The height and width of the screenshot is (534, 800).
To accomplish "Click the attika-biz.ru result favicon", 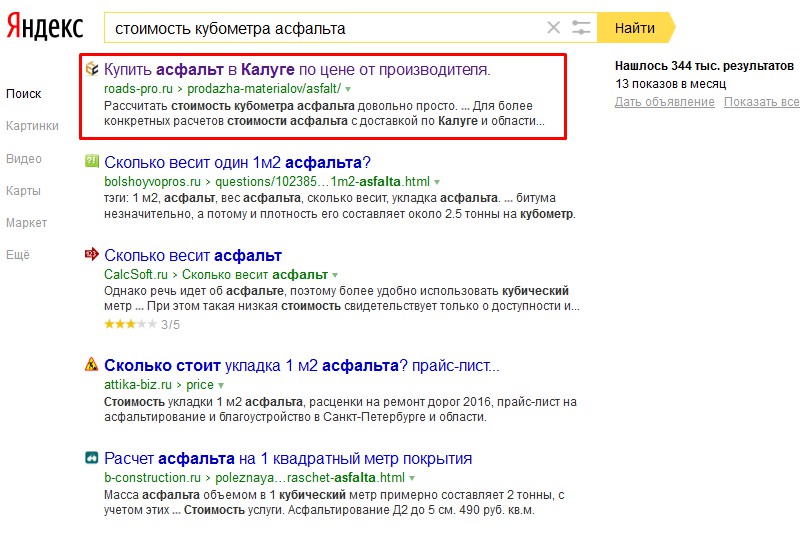I will coord(92,364).
